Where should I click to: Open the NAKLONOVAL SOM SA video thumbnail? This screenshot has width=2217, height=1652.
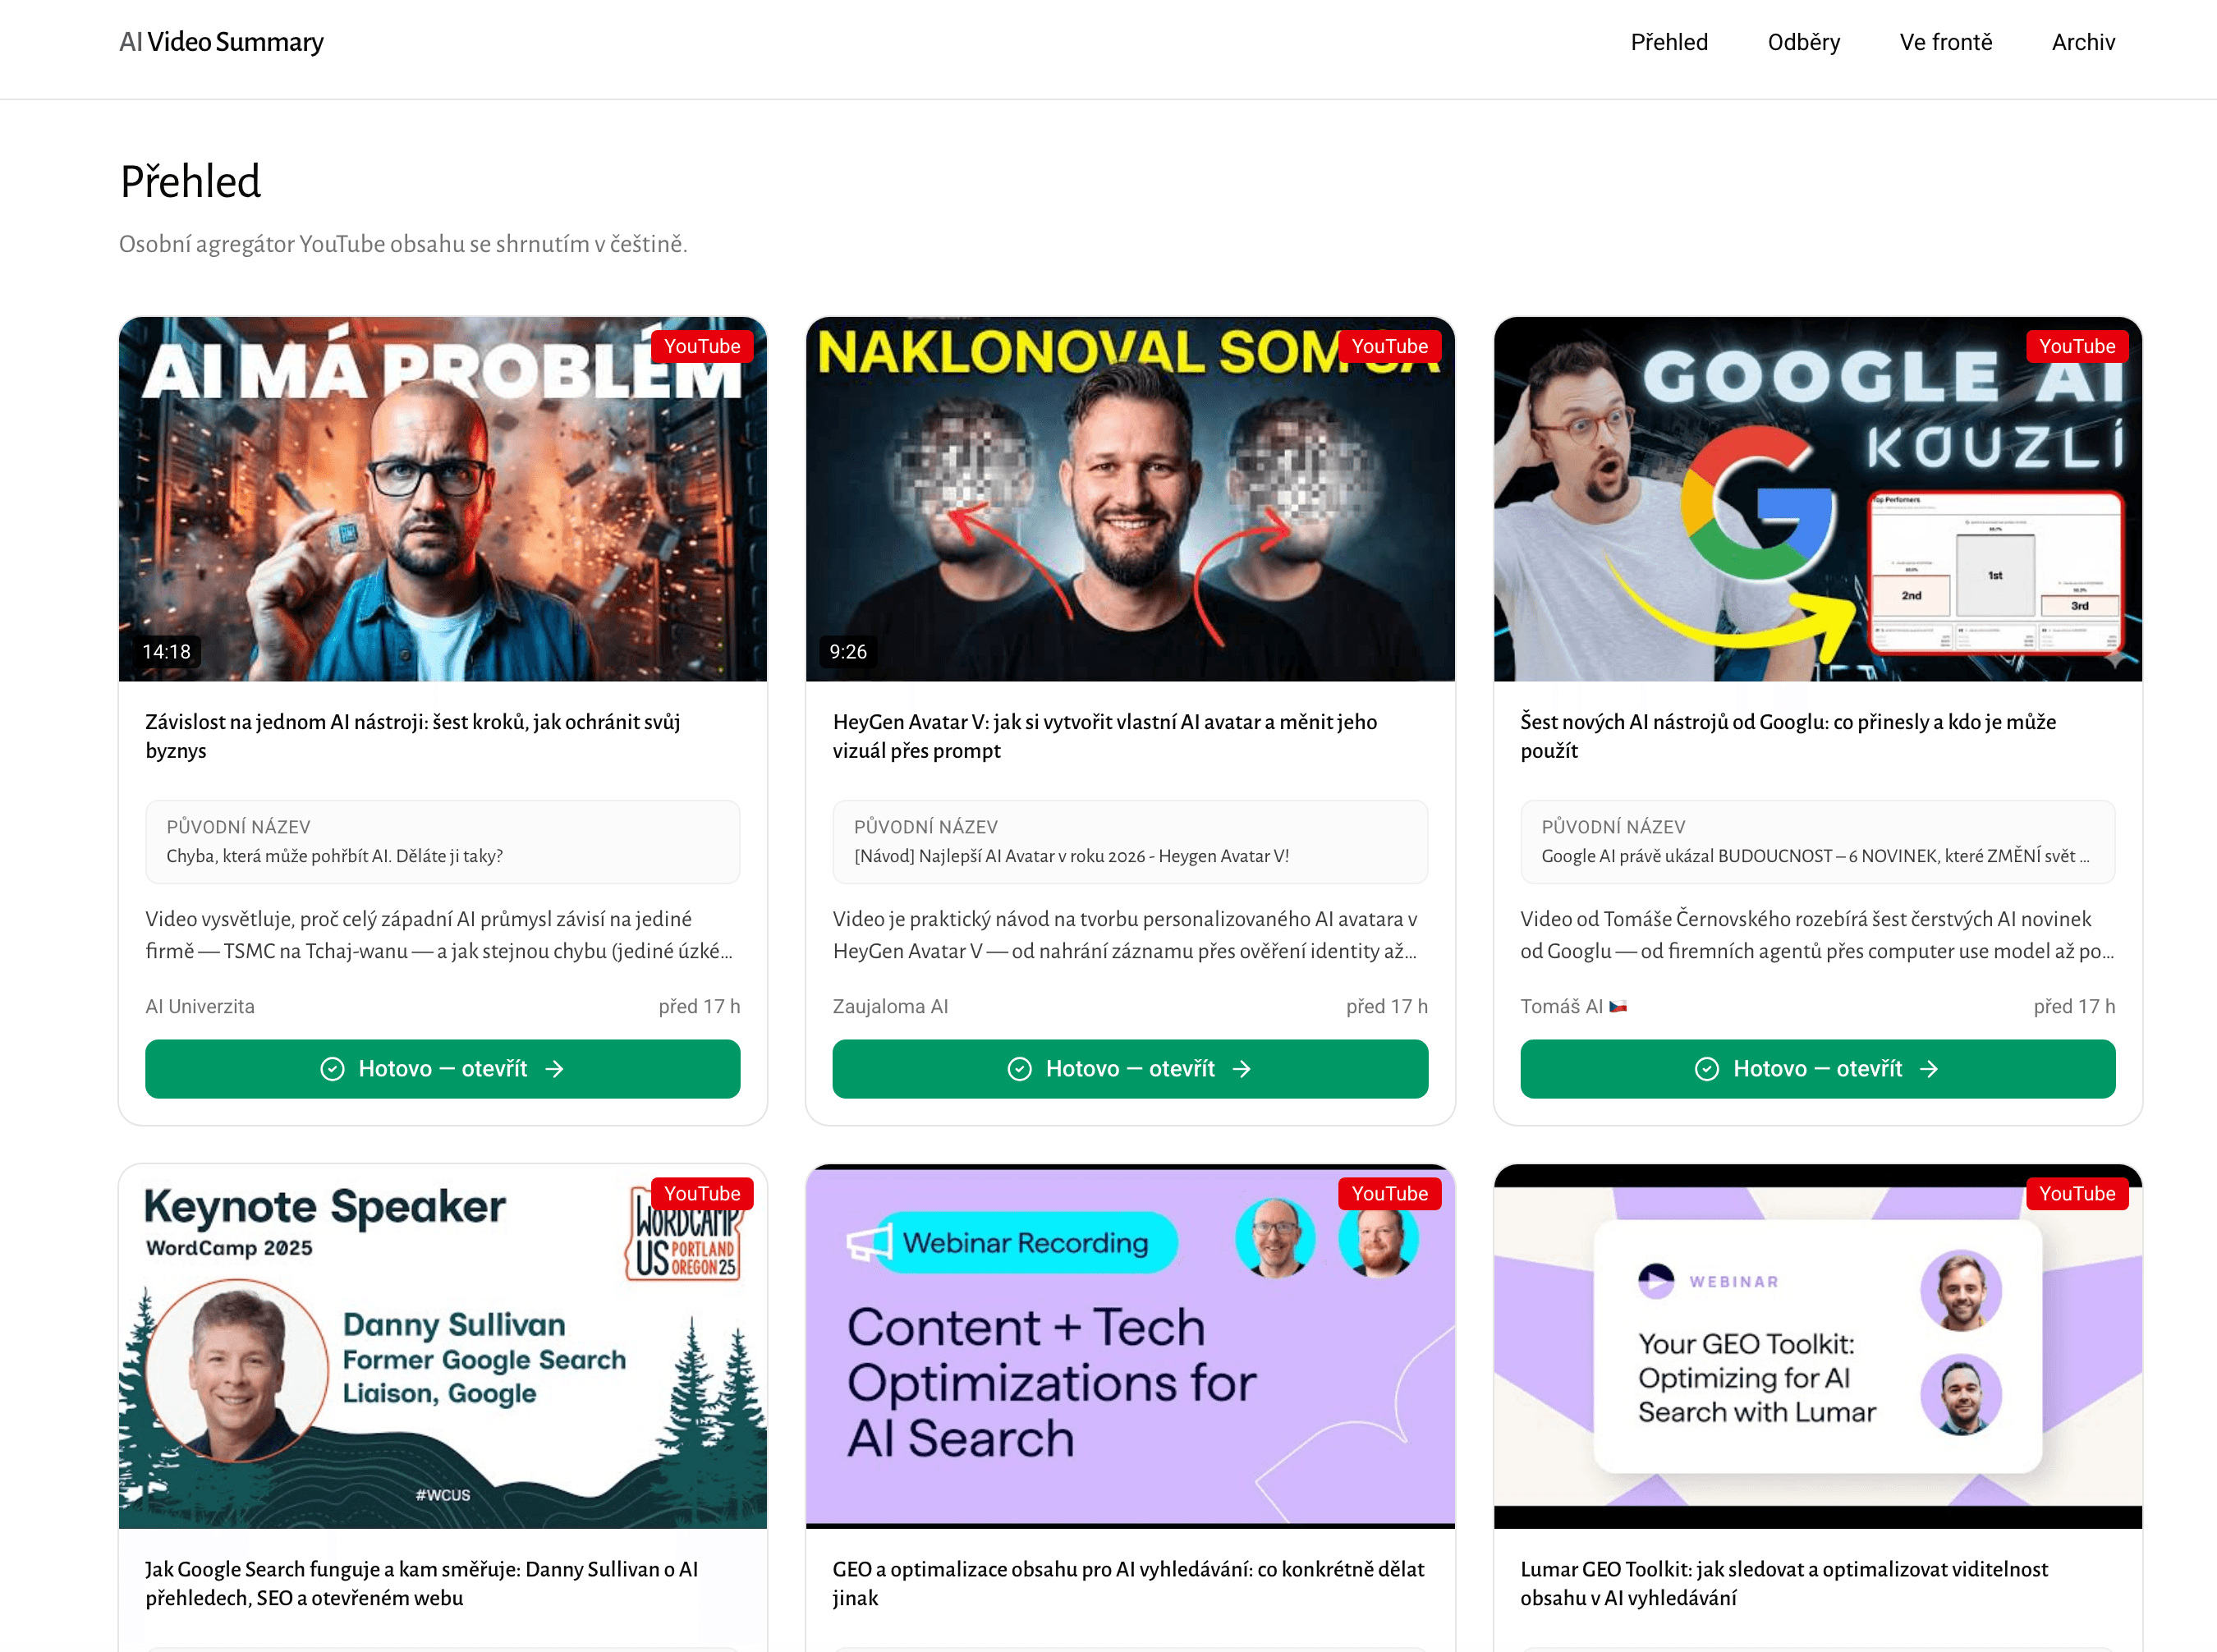click(x=1130, y=499)
